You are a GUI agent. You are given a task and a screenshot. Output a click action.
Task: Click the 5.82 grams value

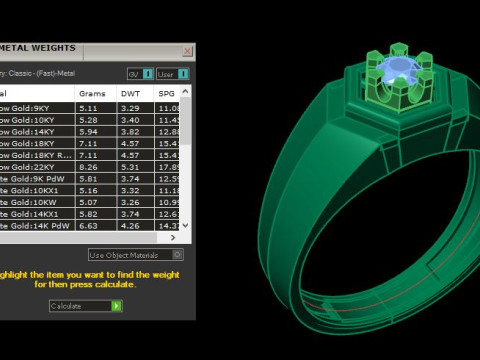coord(88,214)
